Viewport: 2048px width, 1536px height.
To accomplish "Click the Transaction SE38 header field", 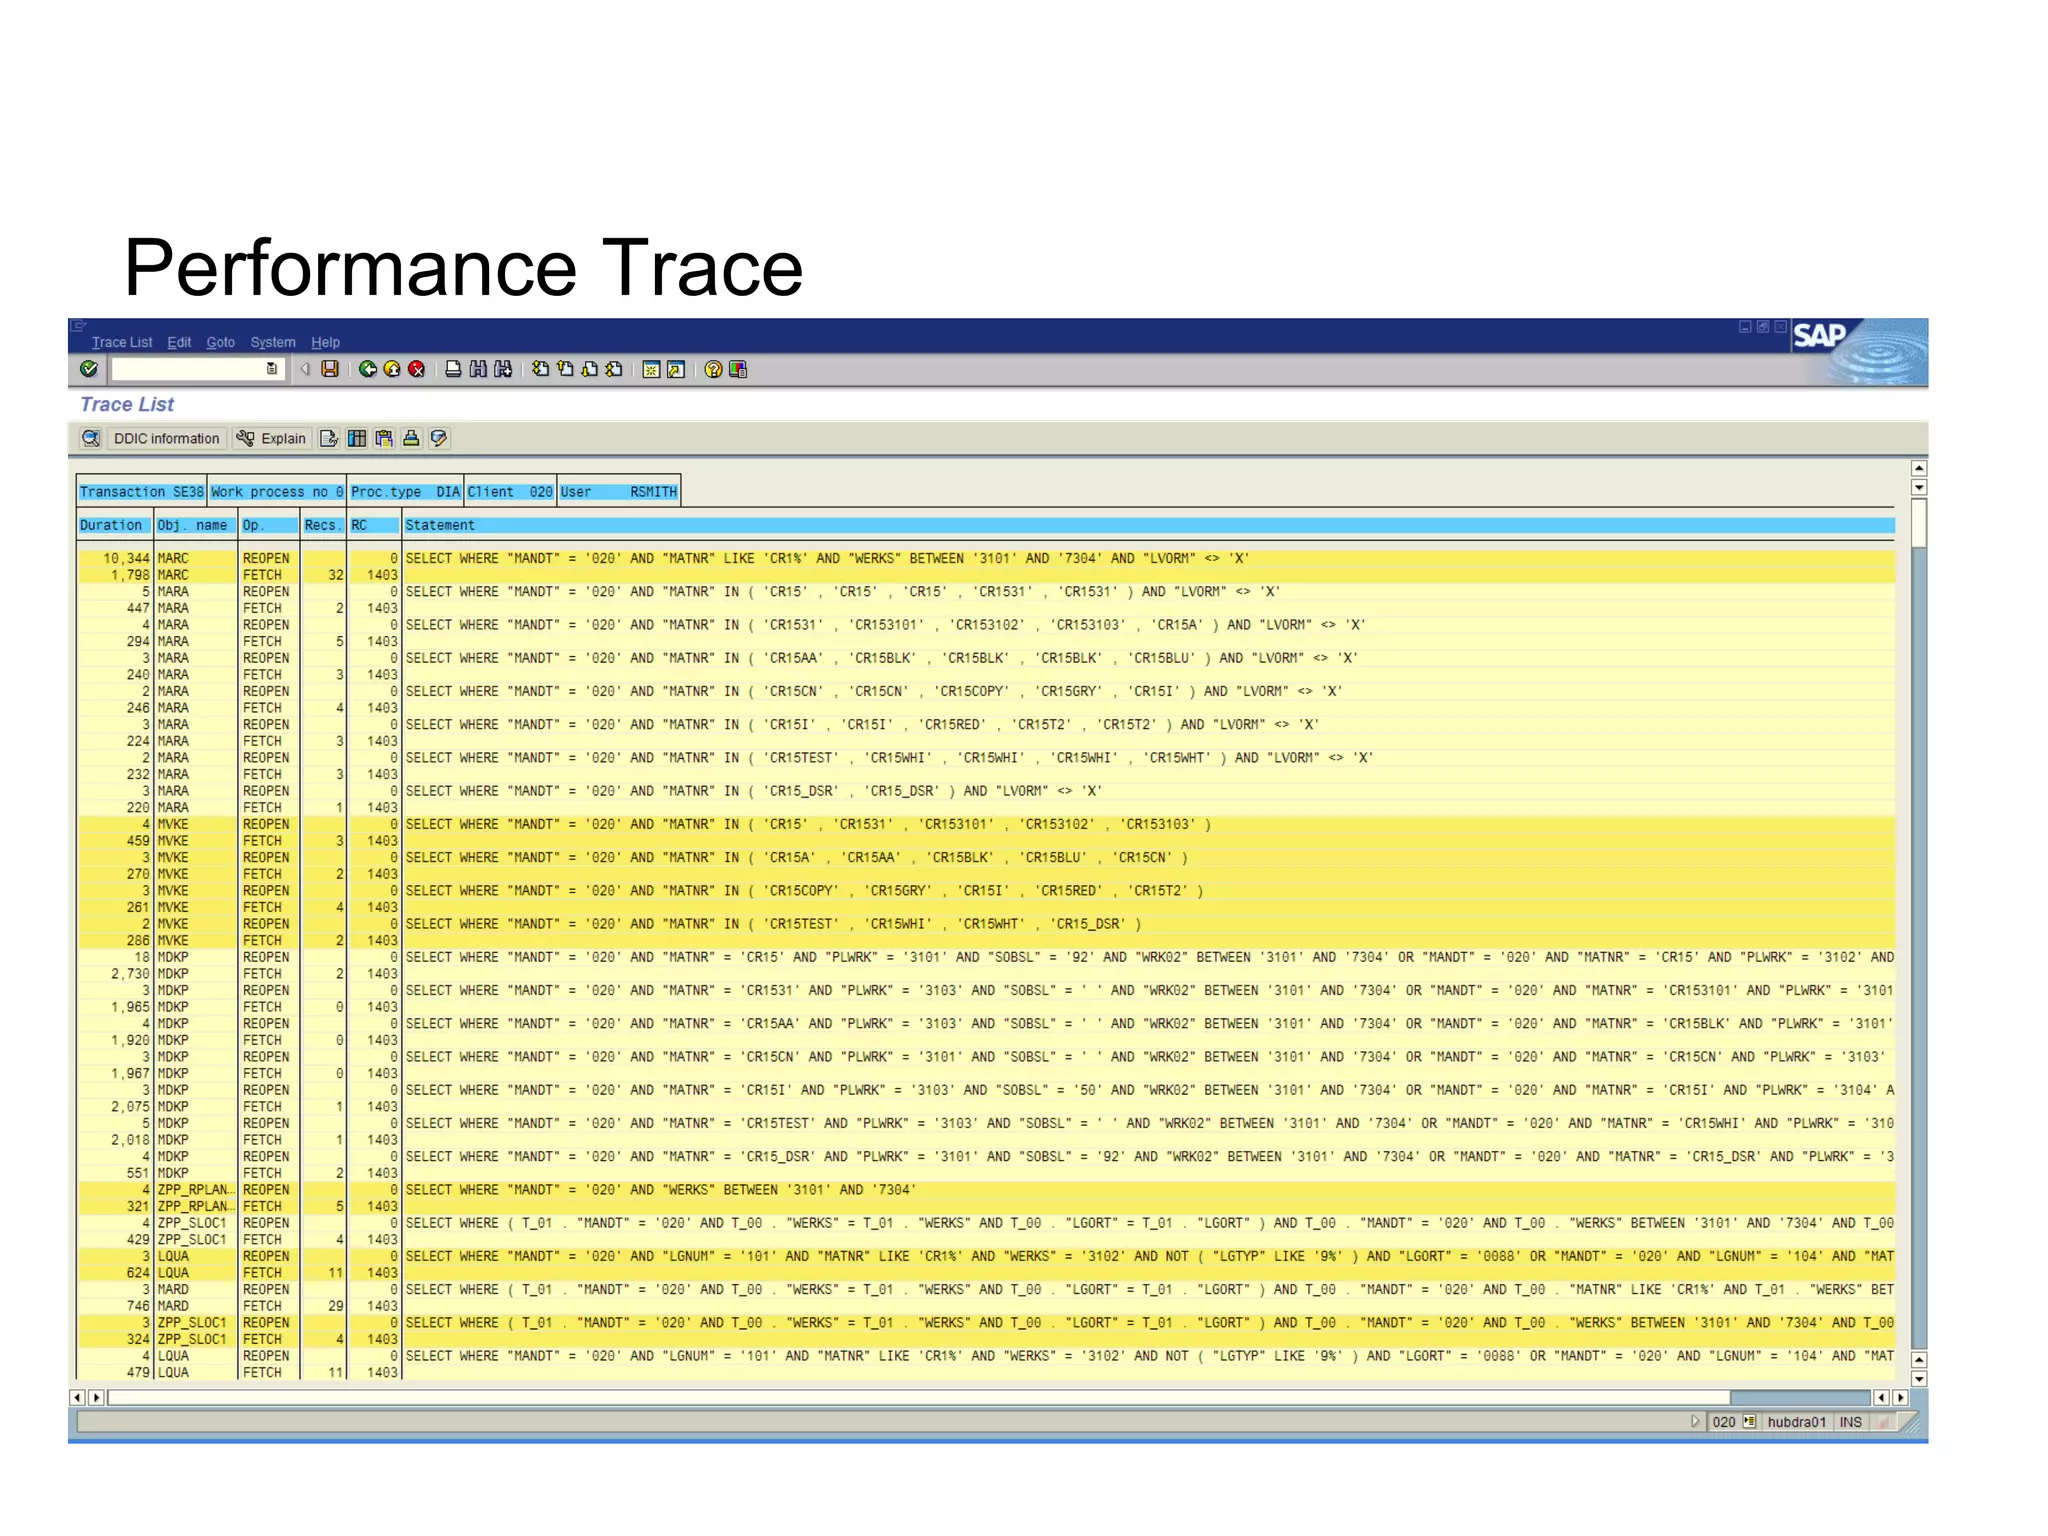I will (x=142, y=491).
